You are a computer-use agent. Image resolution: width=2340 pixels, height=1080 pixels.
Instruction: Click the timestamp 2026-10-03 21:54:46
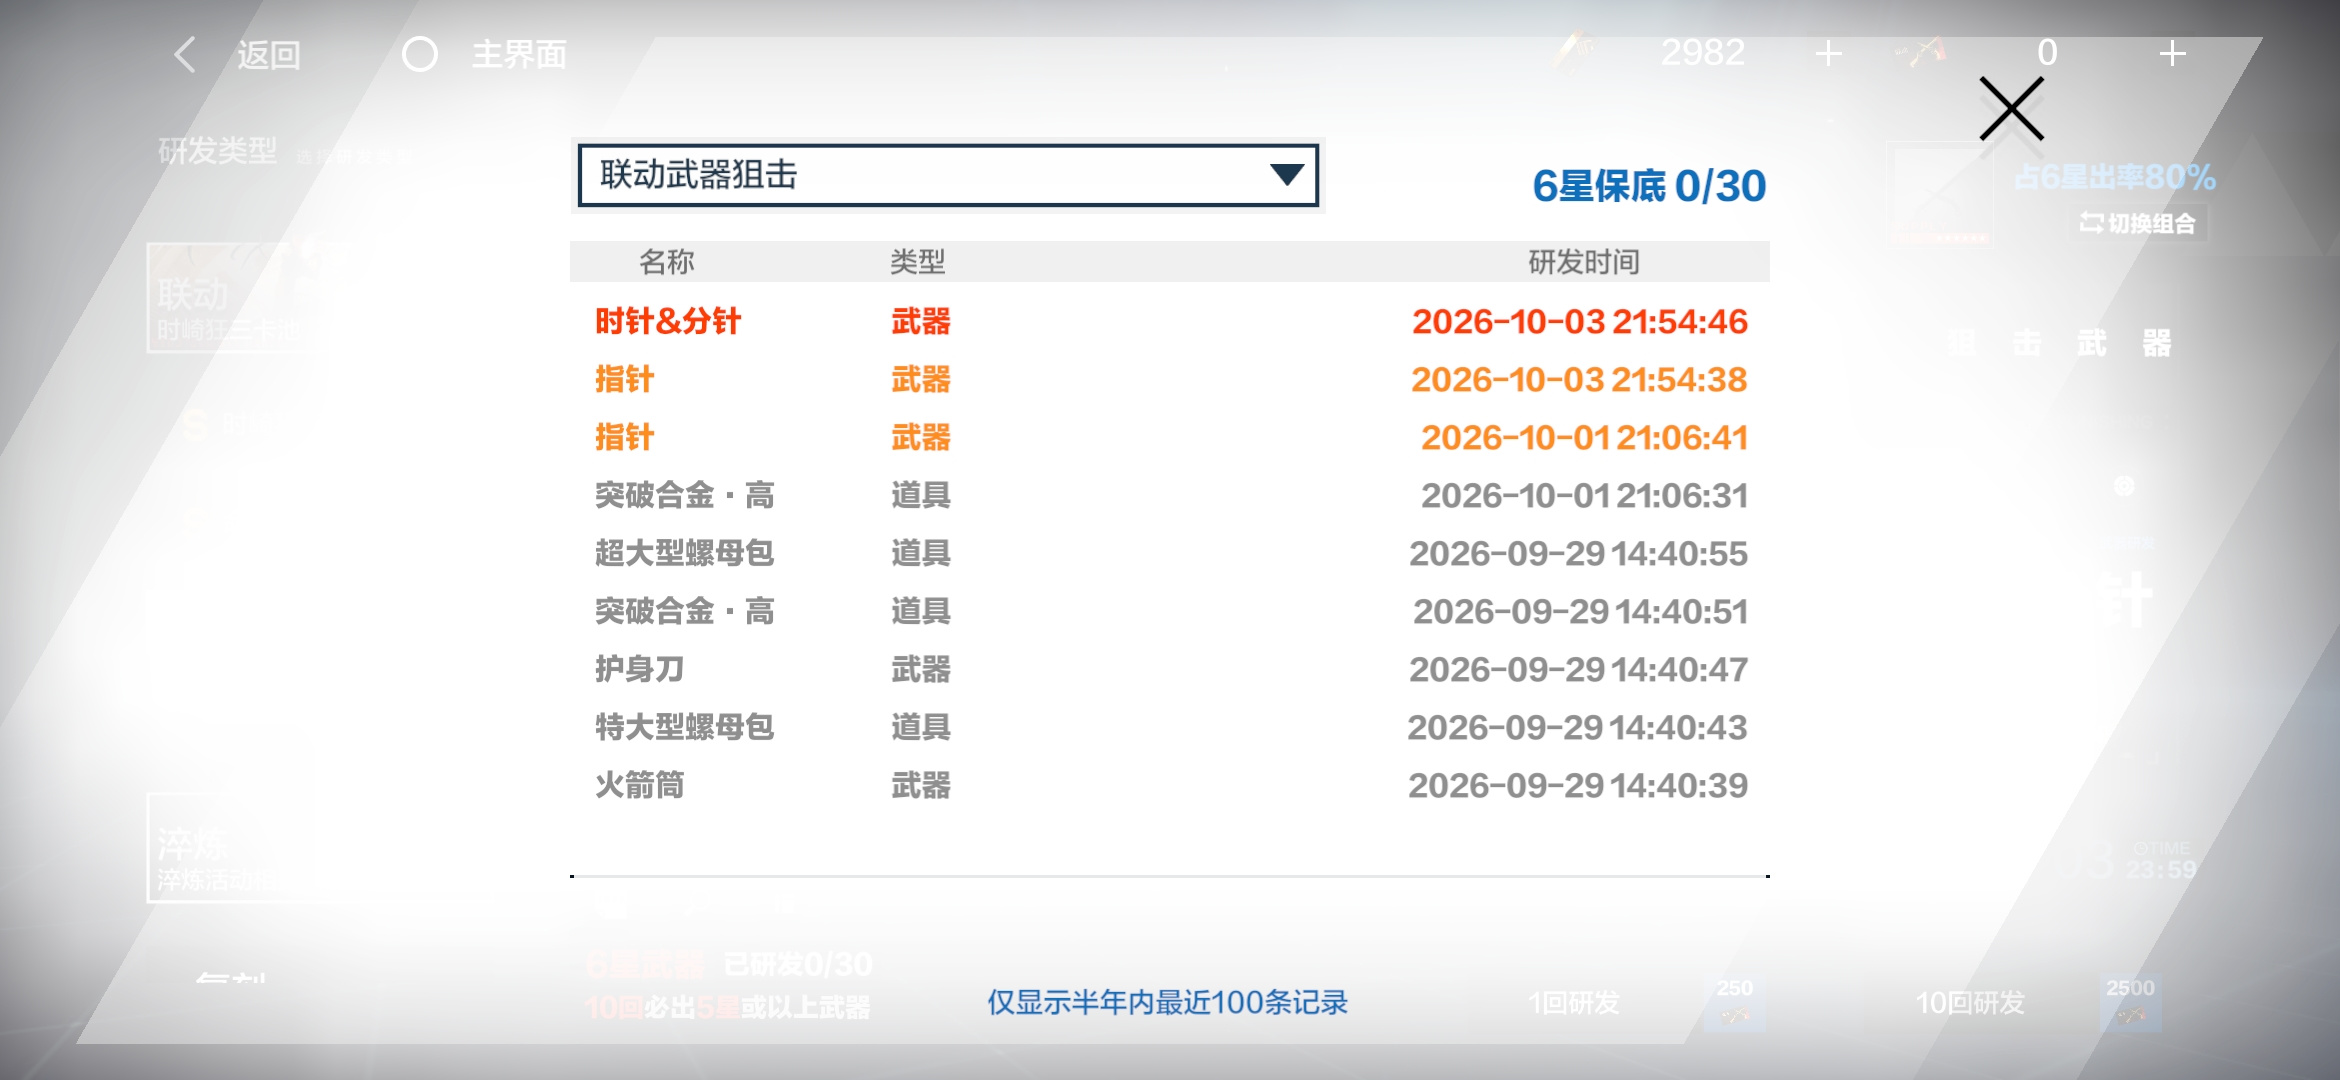(1580, 322)
